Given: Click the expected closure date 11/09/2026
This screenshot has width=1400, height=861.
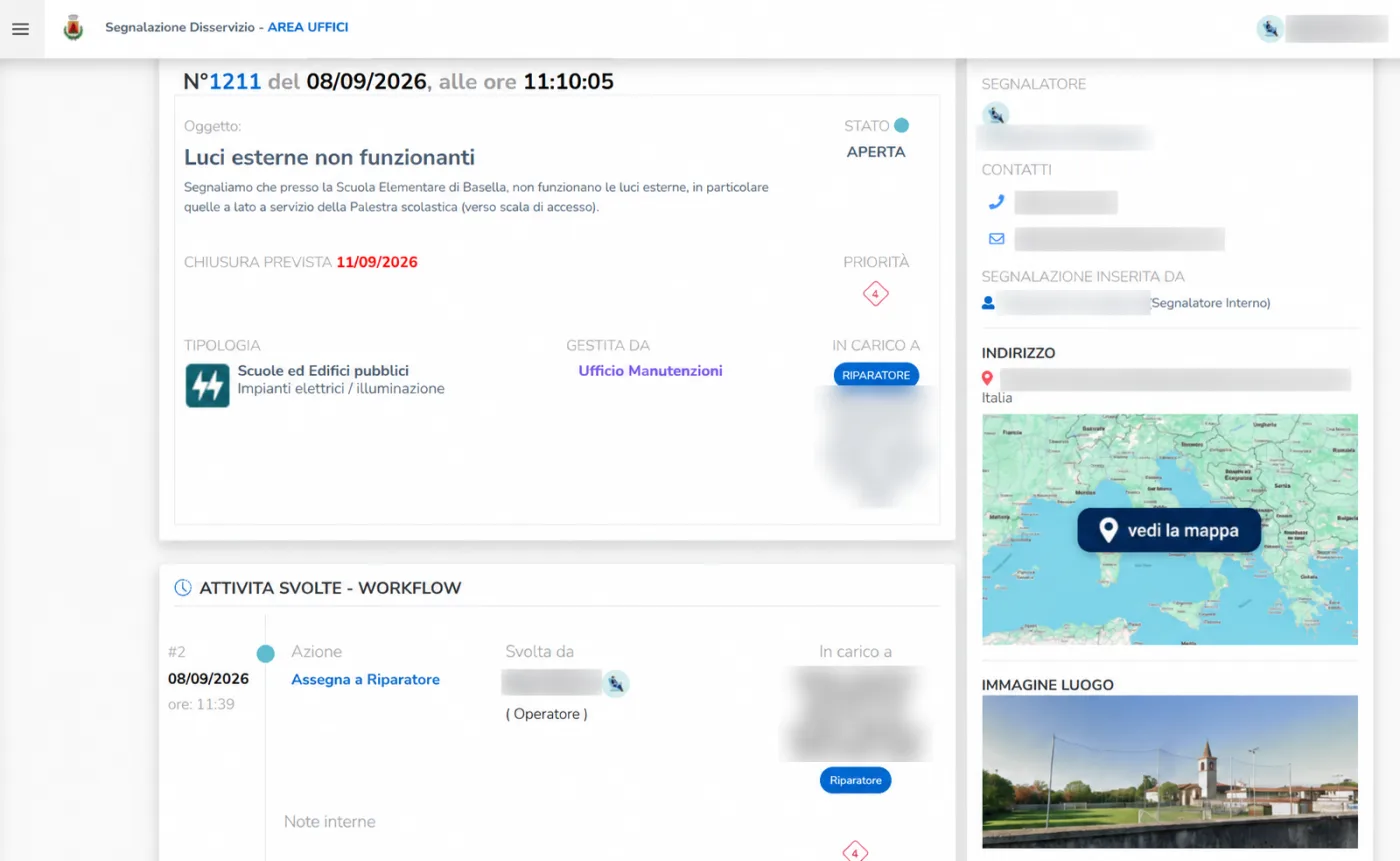Looking at the screenshot, I should pyautogui.click(x=377, y=263).
